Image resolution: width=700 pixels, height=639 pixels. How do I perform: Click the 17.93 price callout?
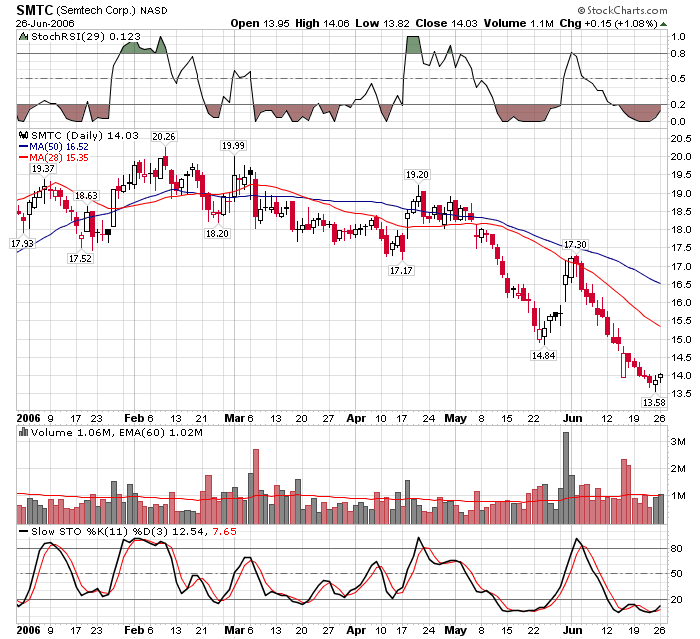tap(22, 243)
